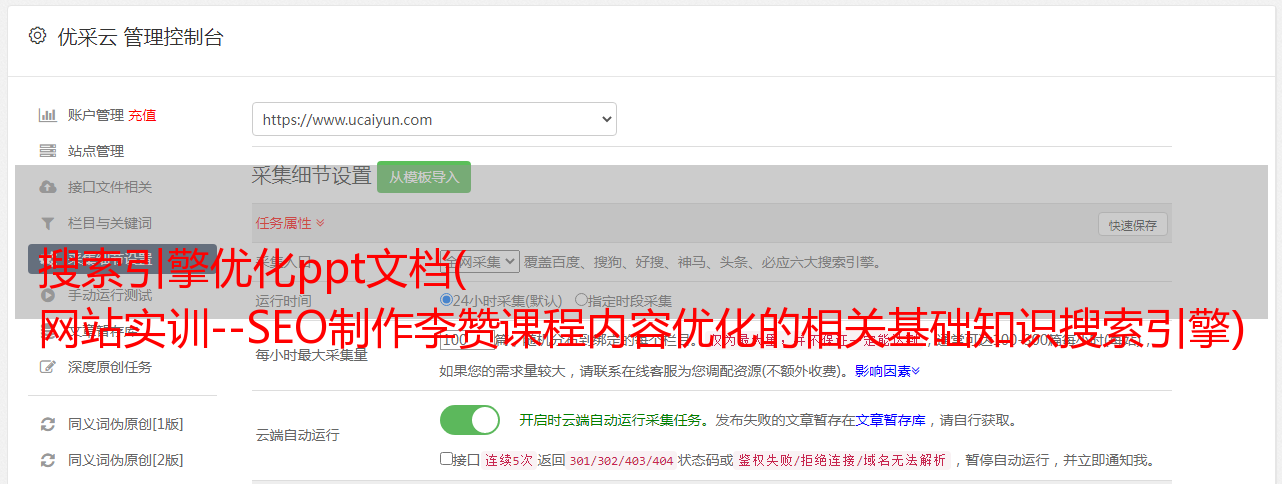Click the 每小时最大采集量 number field
1282x484 pixels.
(x=467, y=340)
